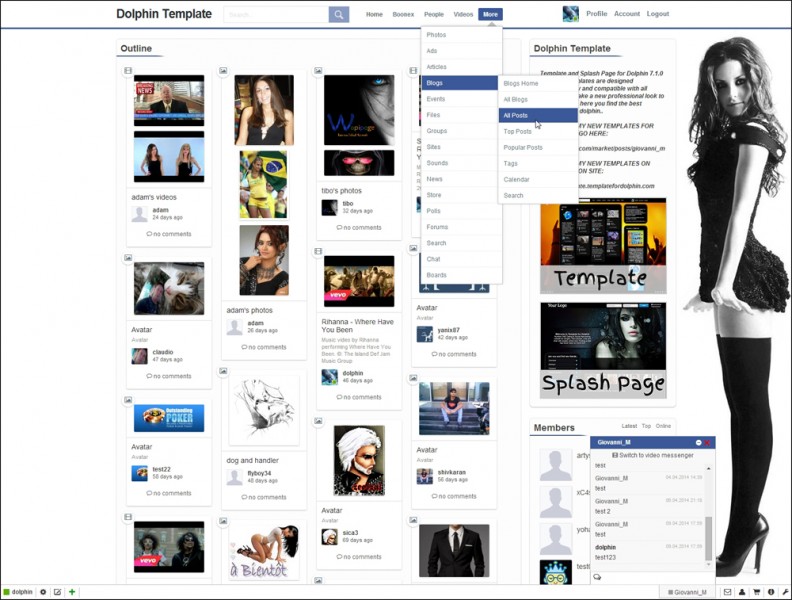Screen dimensions: 792x600
Task: Click the user avatar in the header
Action: coord(571,14)
